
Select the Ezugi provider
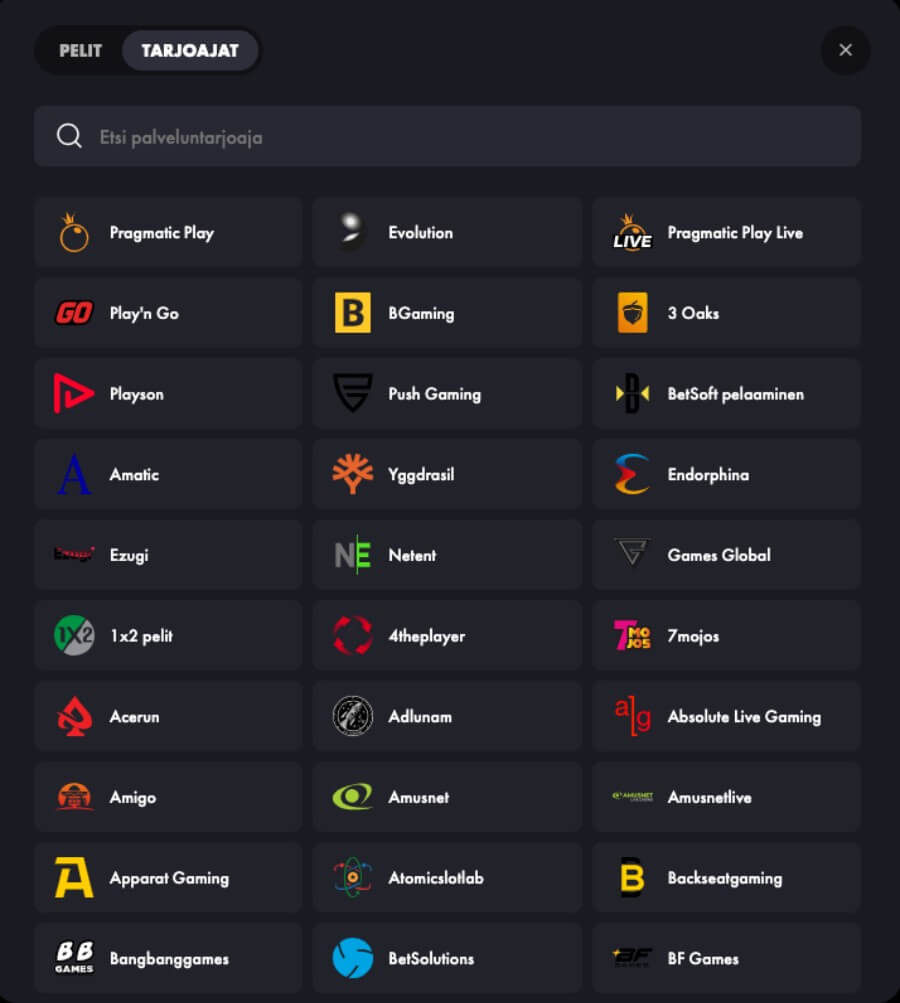168,555
